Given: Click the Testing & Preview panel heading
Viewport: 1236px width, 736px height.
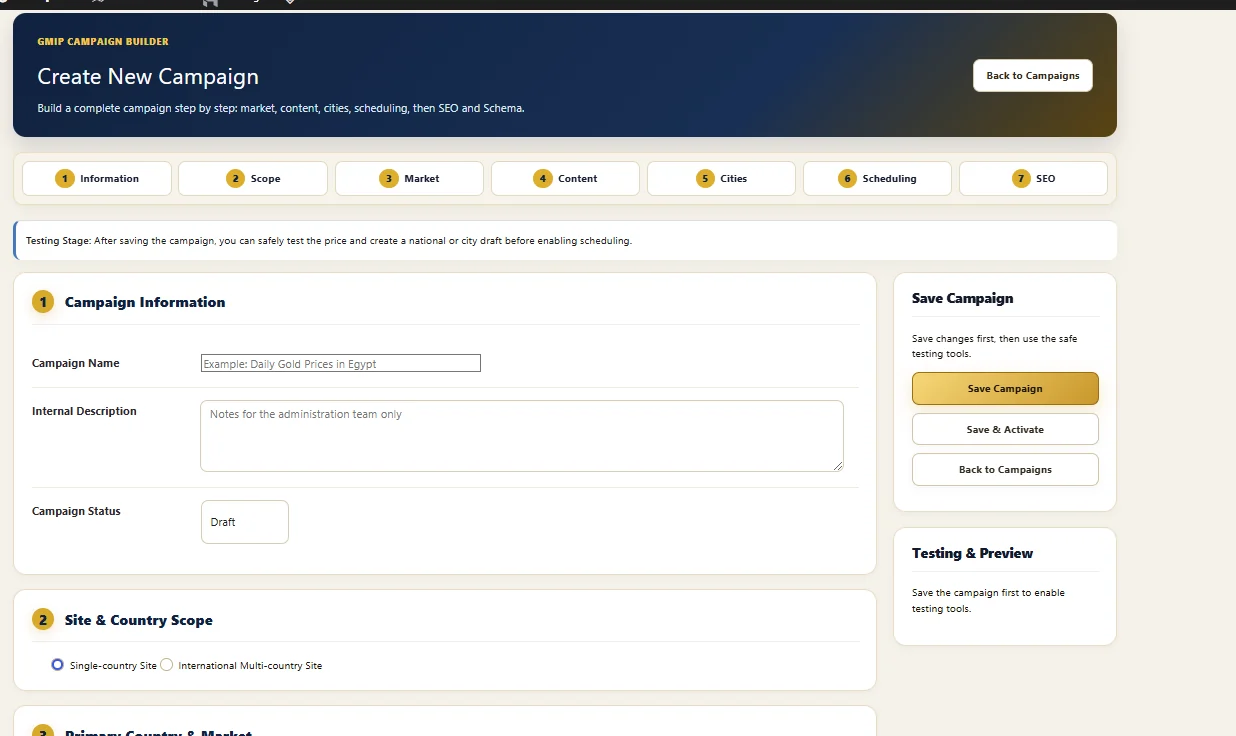Looking at the screenshot, I should click(x=972, y=553).
